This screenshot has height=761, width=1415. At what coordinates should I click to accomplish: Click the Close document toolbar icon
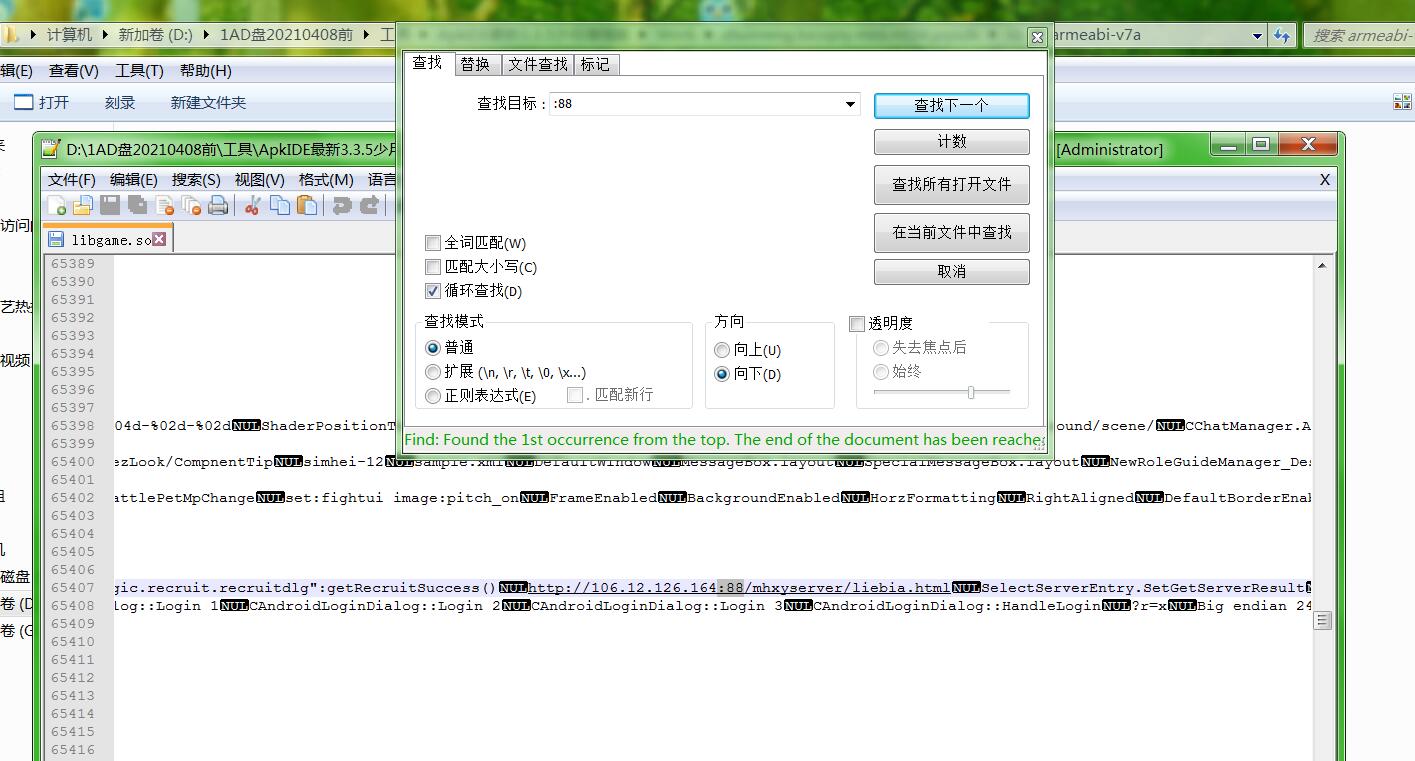click(164, 206)
